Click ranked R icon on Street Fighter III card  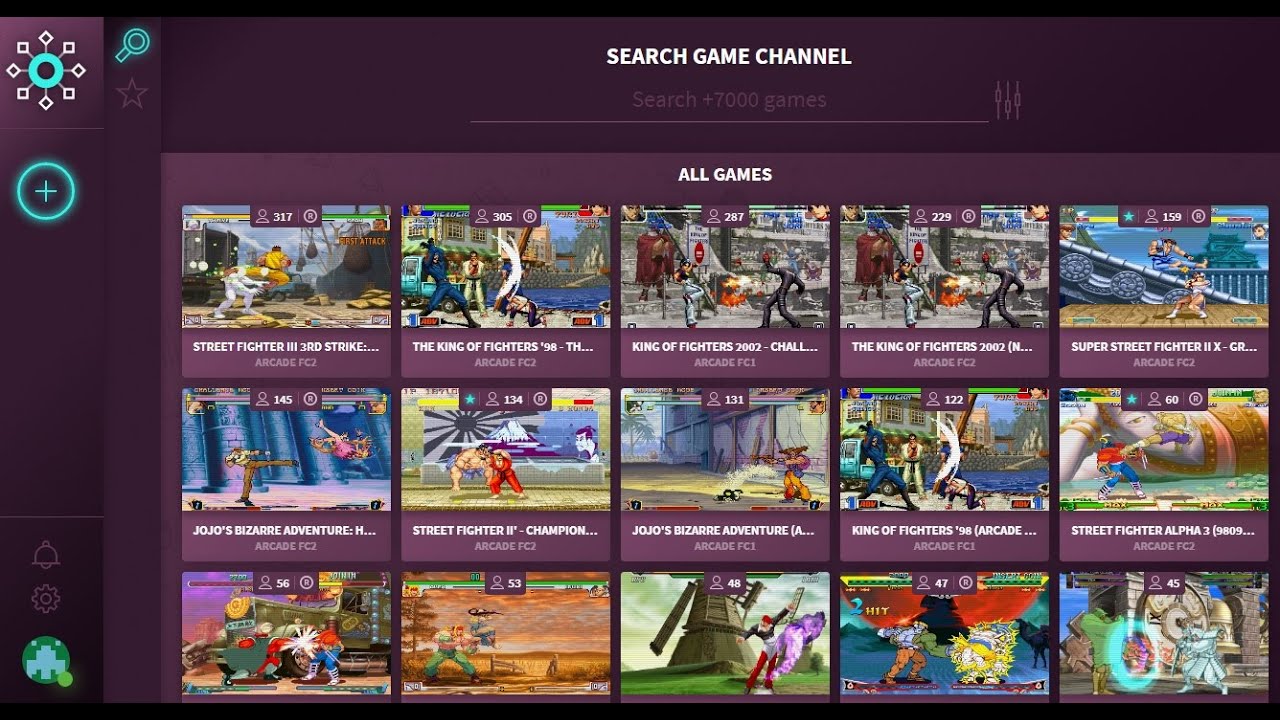pos(310,216)
